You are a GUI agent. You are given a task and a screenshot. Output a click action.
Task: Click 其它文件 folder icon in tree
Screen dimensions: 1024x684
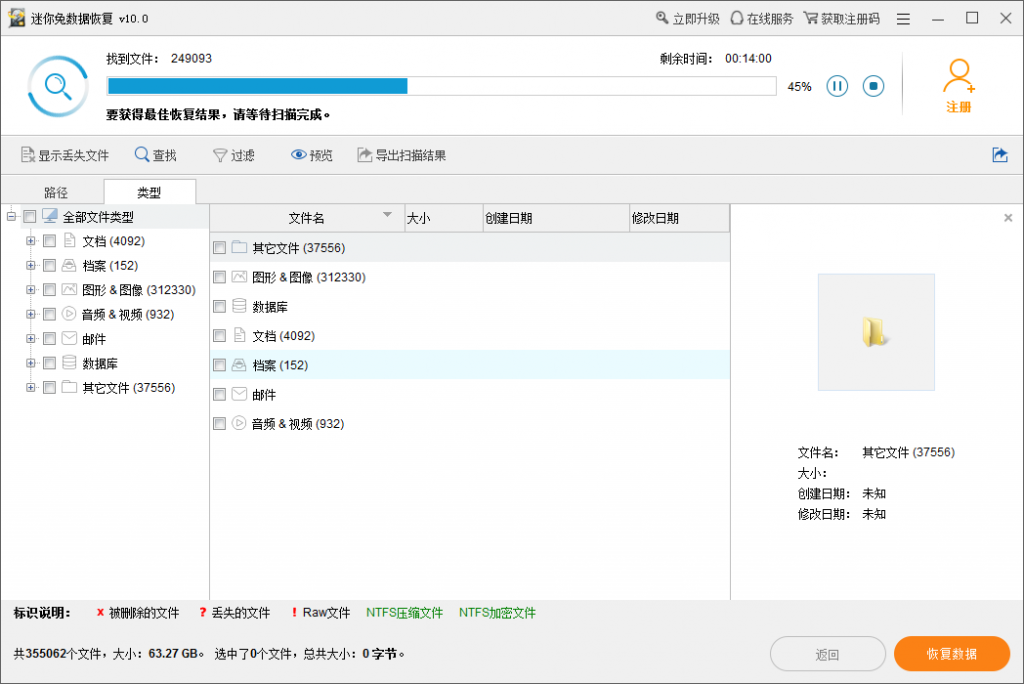[69, 387]
